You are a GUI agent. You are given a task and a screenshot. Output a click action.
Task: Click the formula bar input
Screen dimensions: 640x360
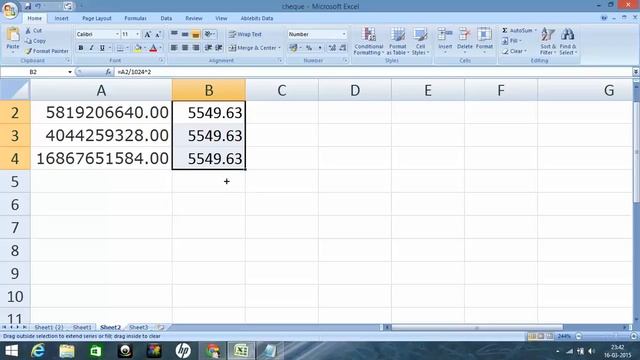(x=373, y=72)
